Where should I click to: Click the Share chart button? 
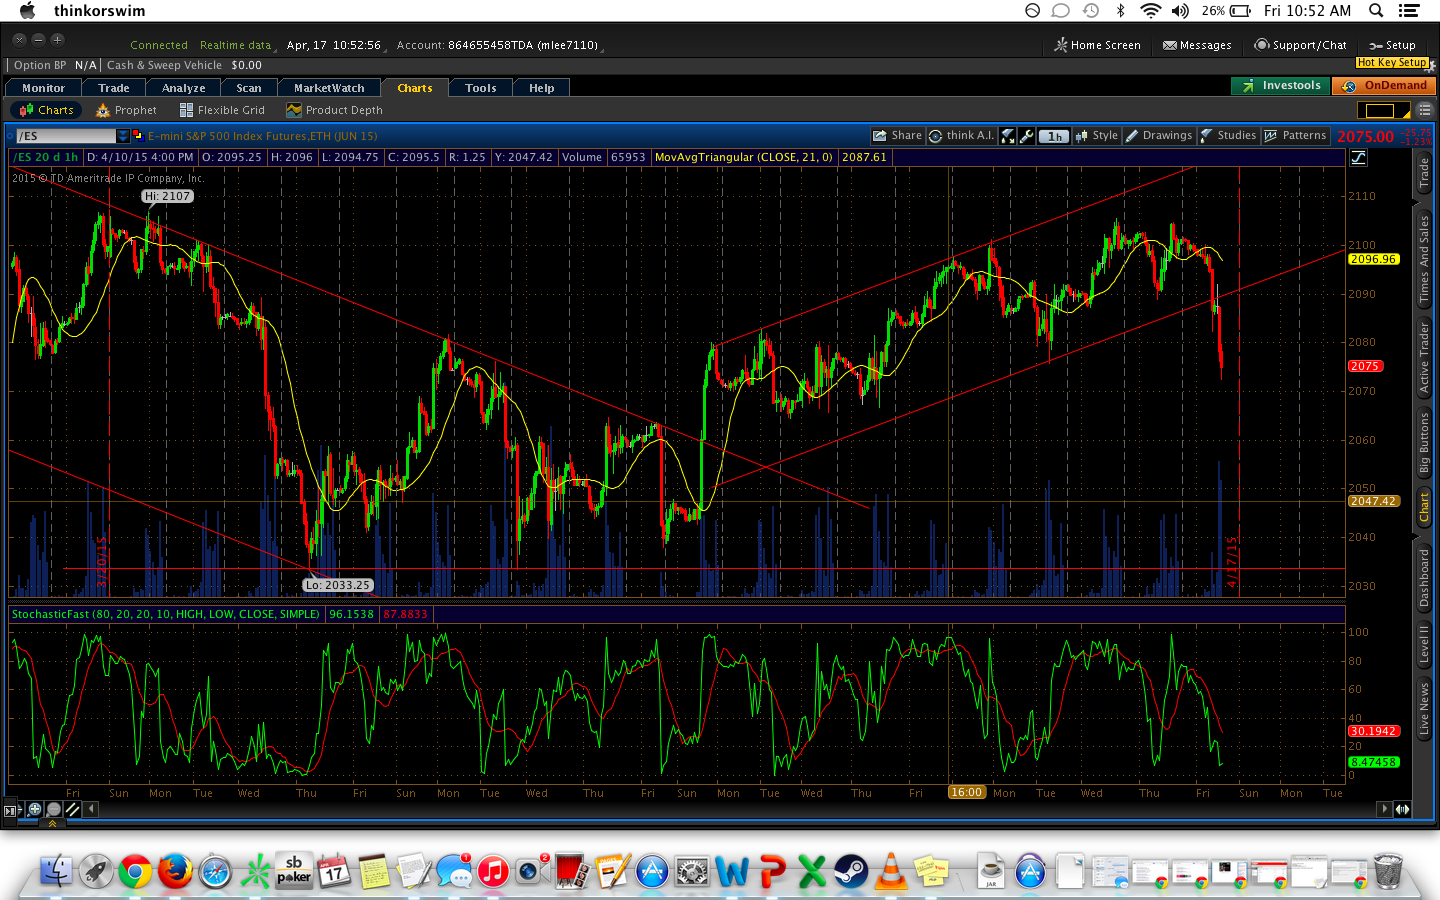point(897,136)
